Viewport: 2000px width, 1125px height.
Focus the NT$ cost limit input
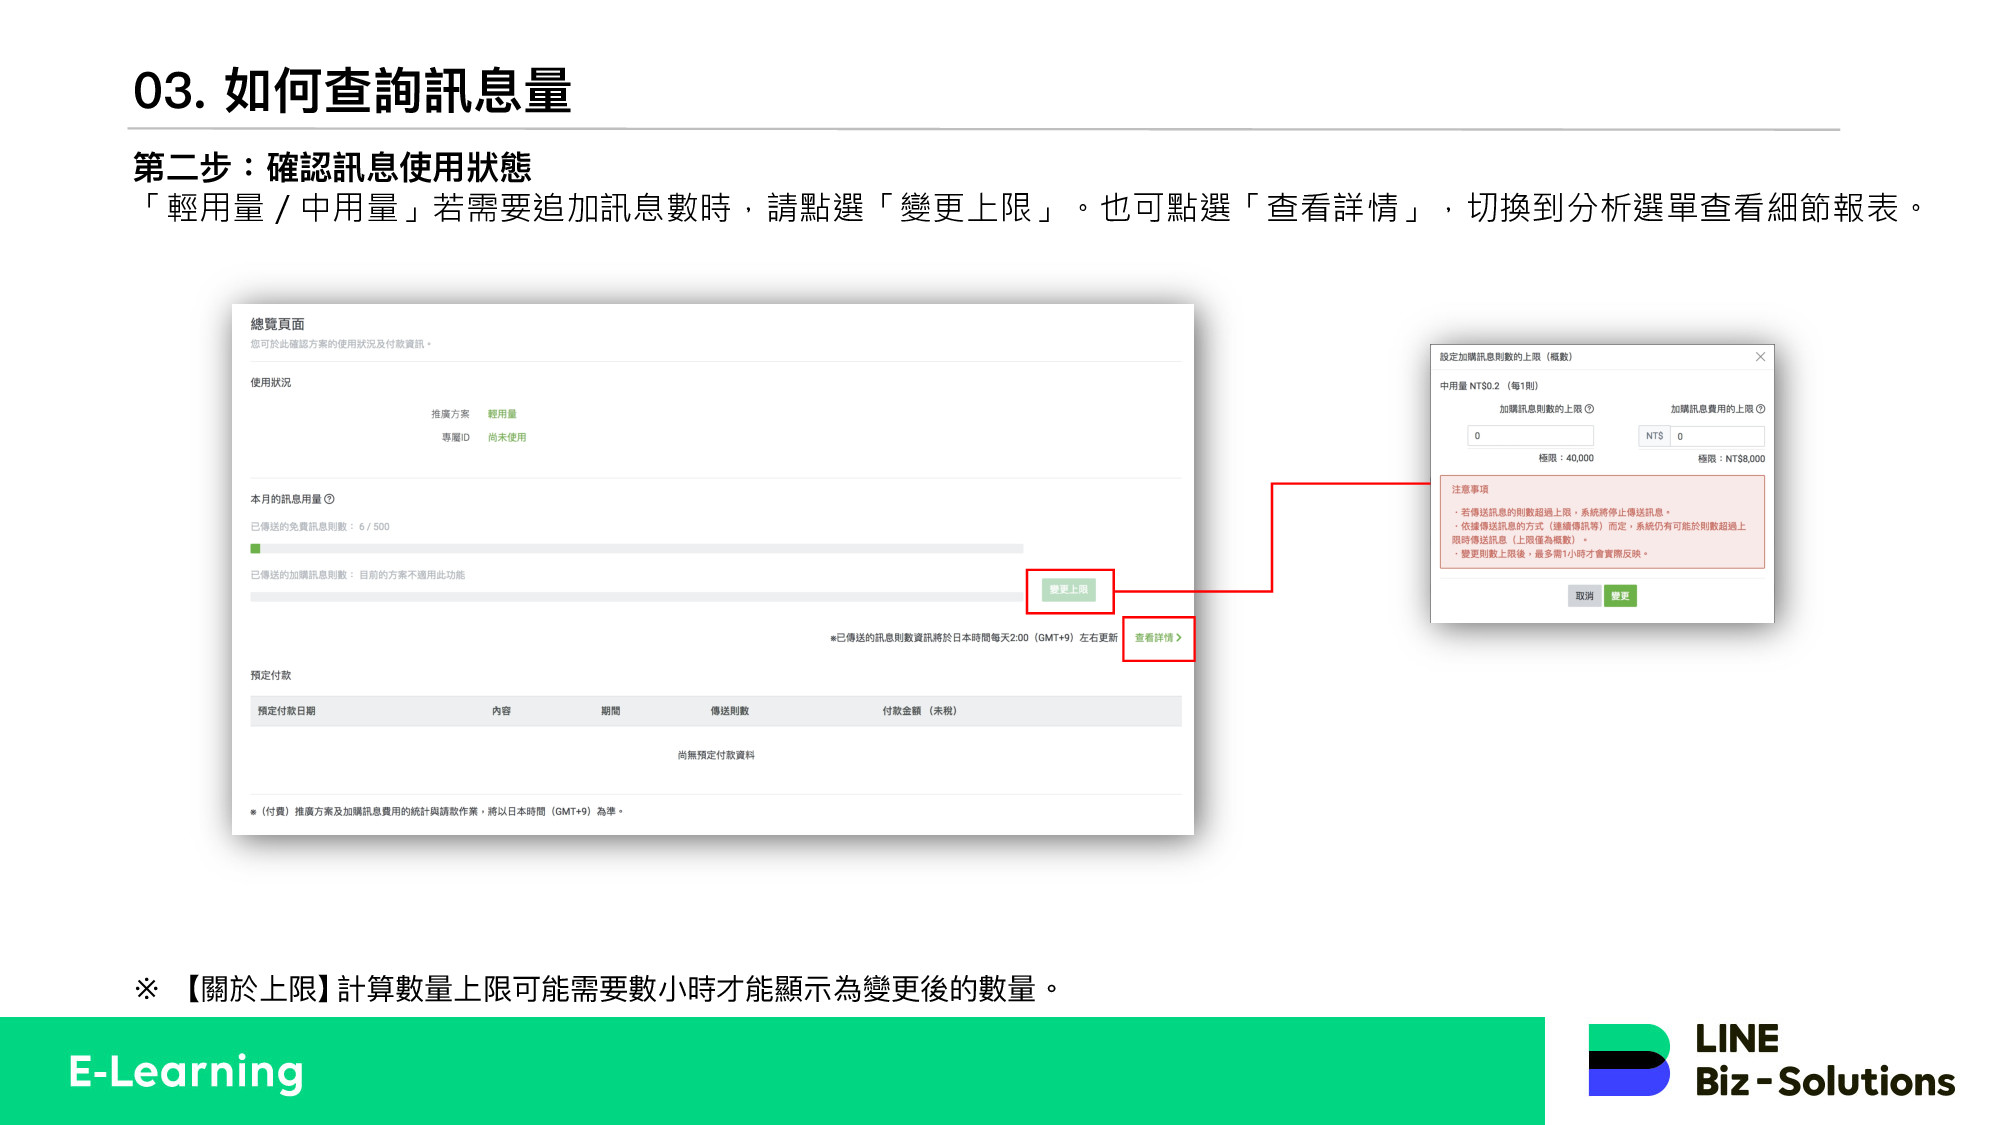(x=1716, y=436)
